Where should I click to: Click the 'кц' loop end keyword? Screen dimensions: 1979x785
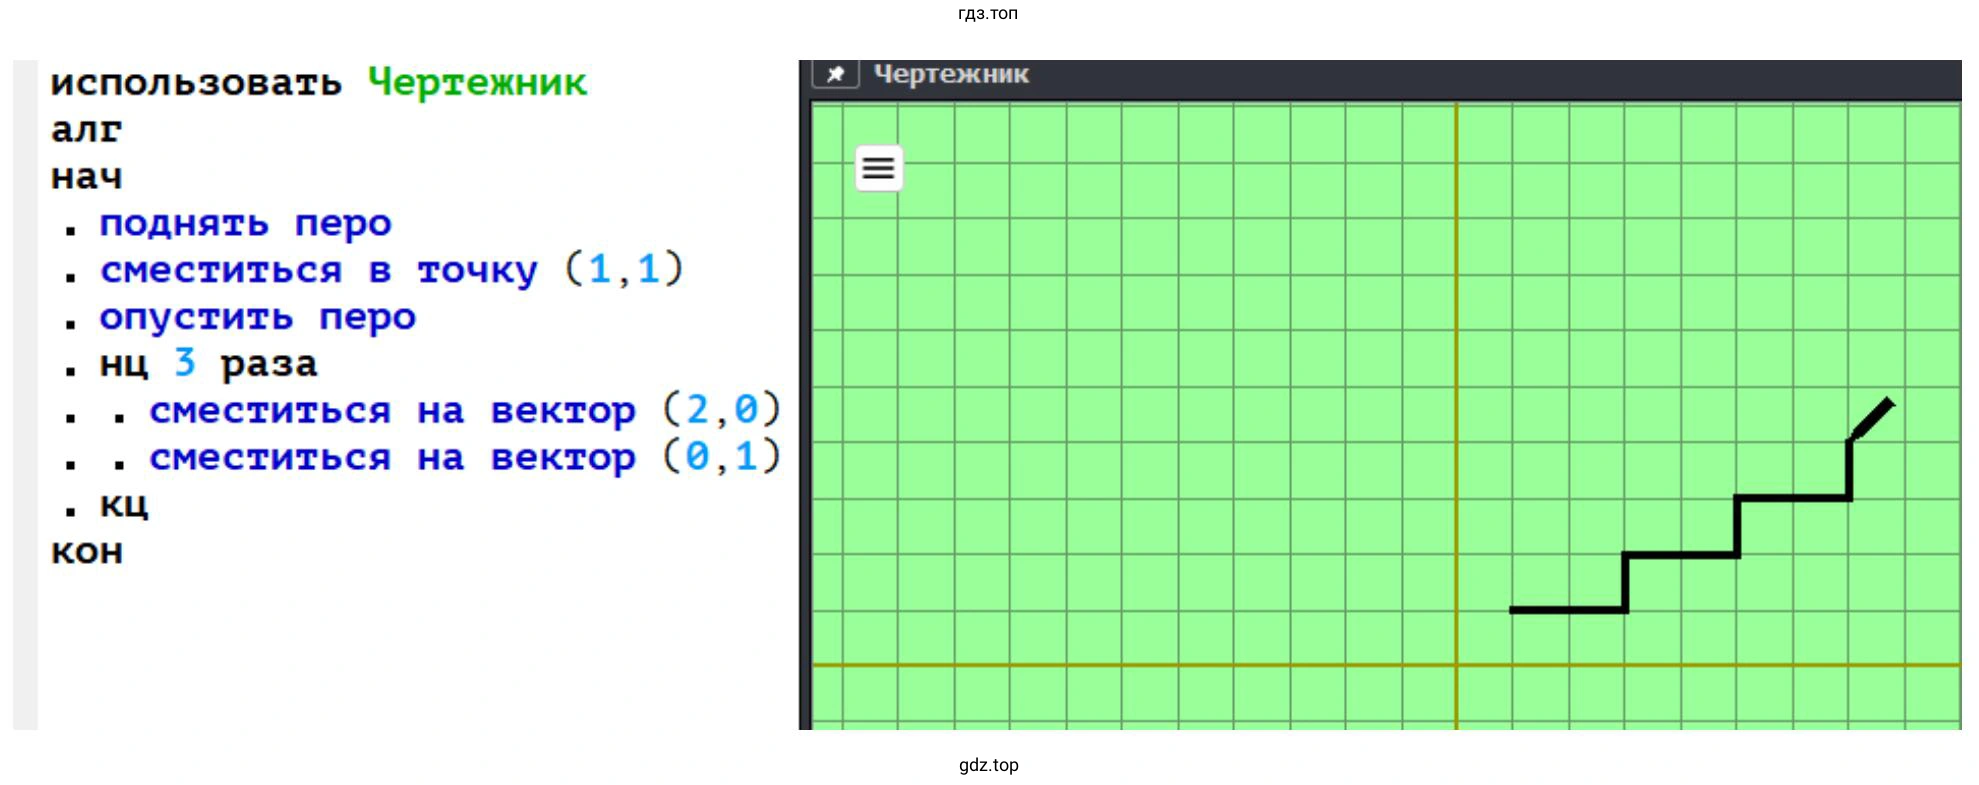(123, 504)
